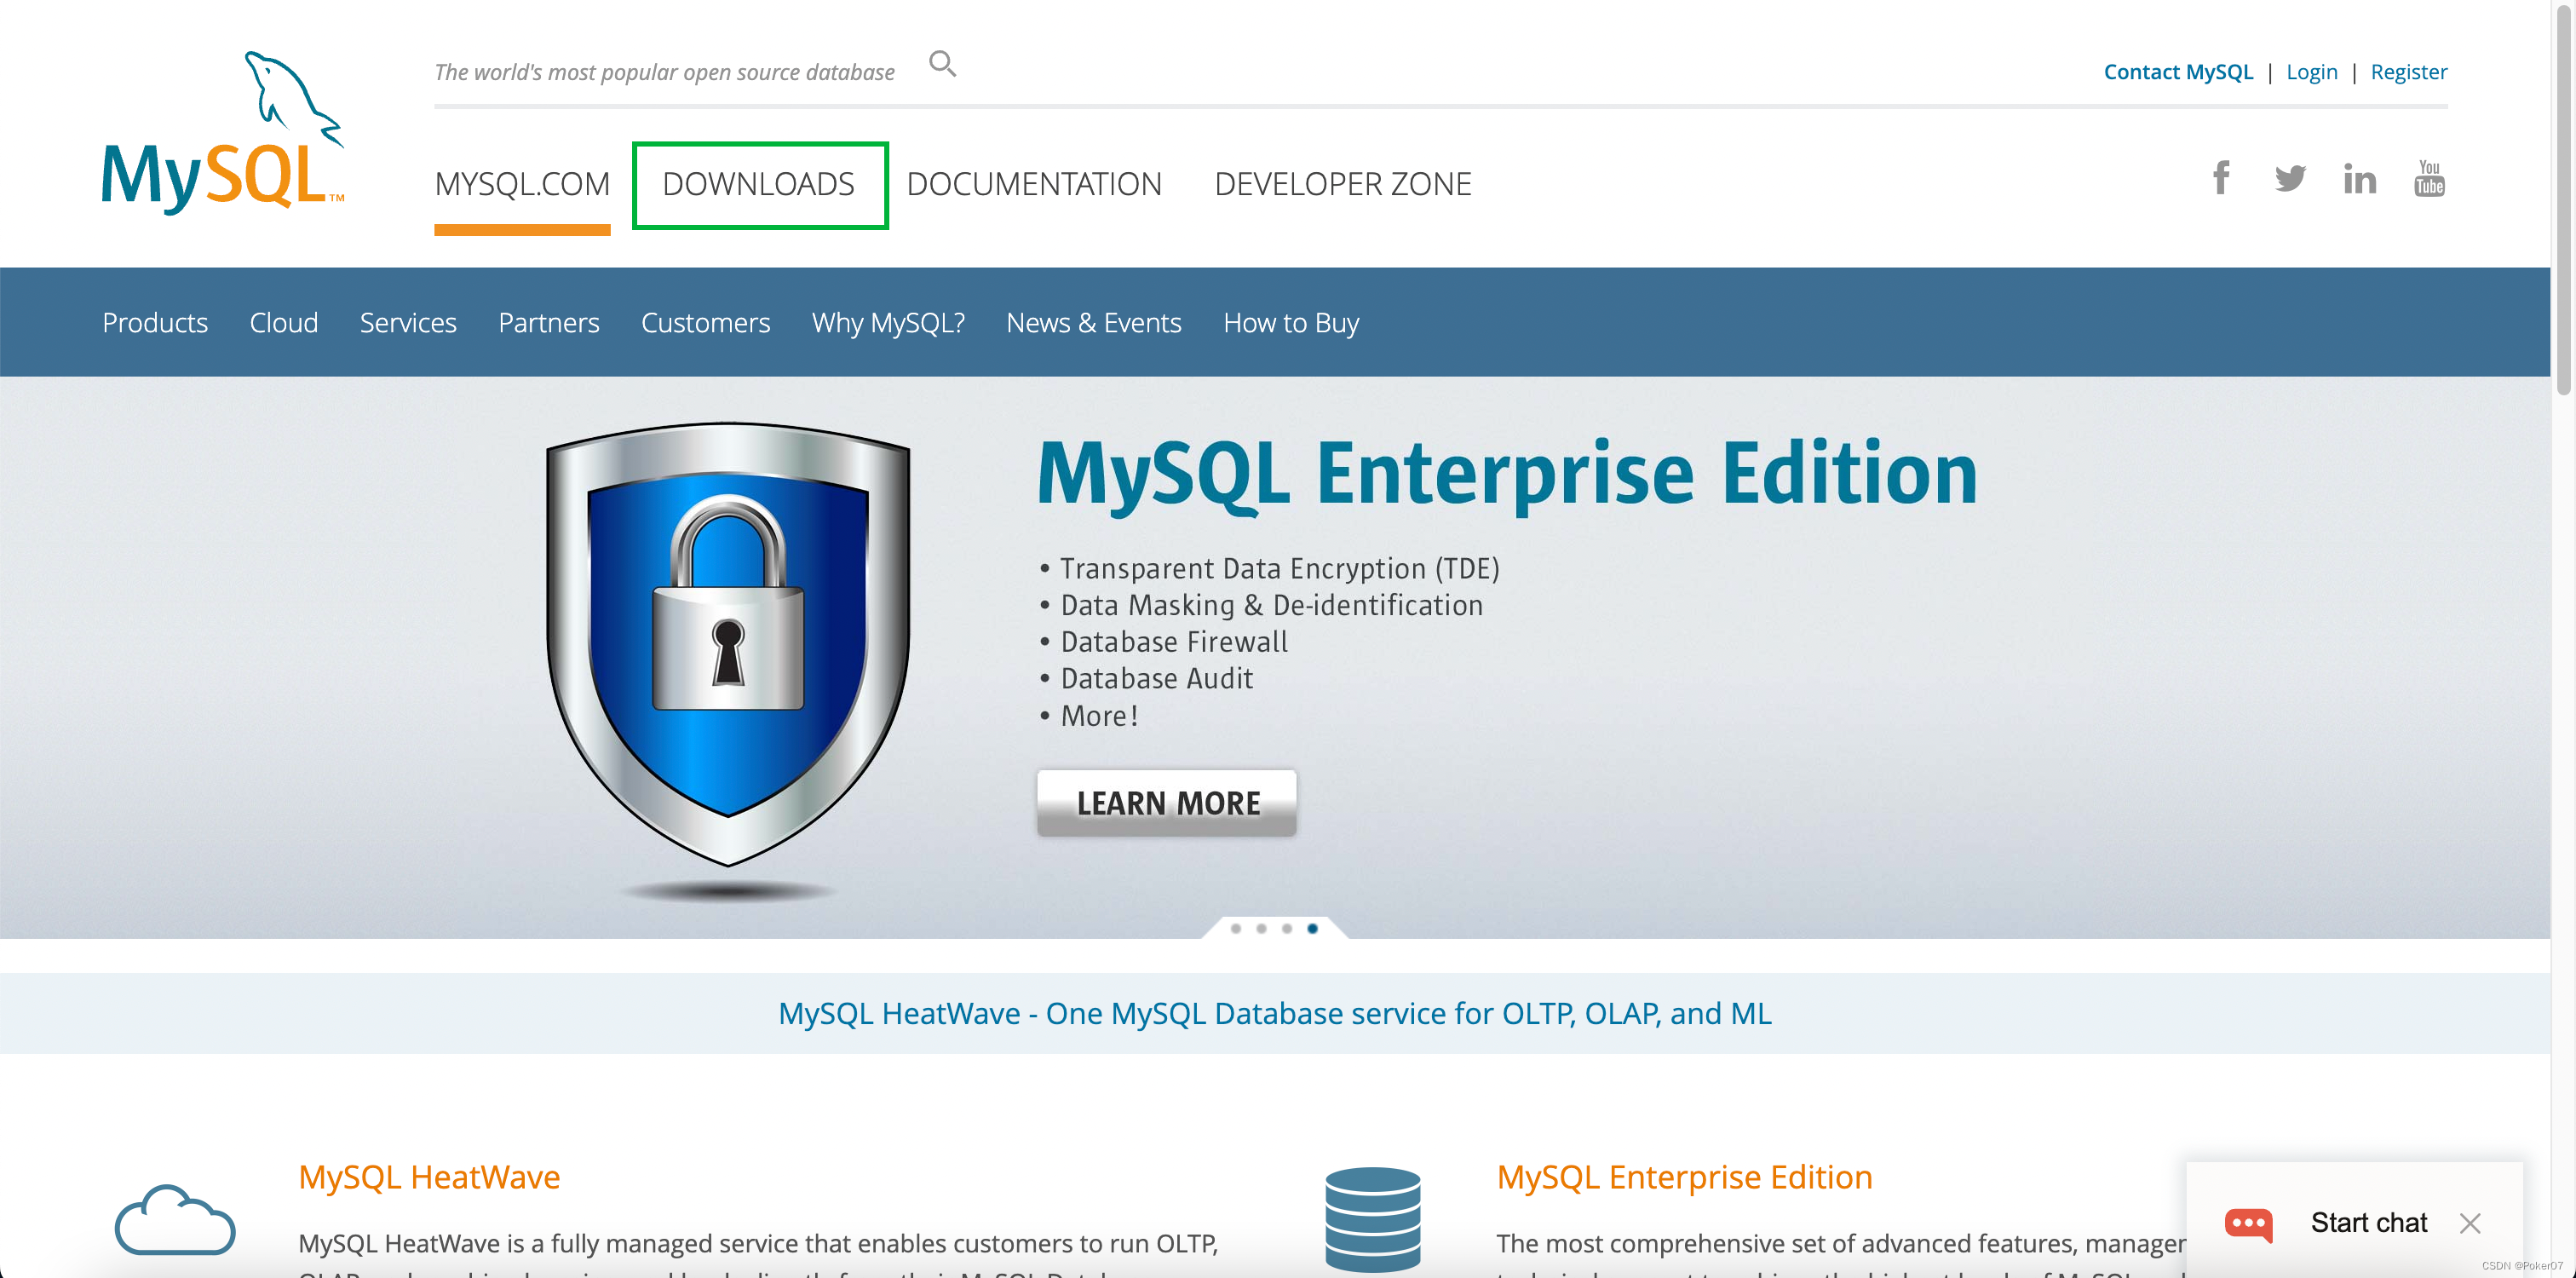Open the search magnifier icon
The image size is (2576, 1278).
pos(942,65)
